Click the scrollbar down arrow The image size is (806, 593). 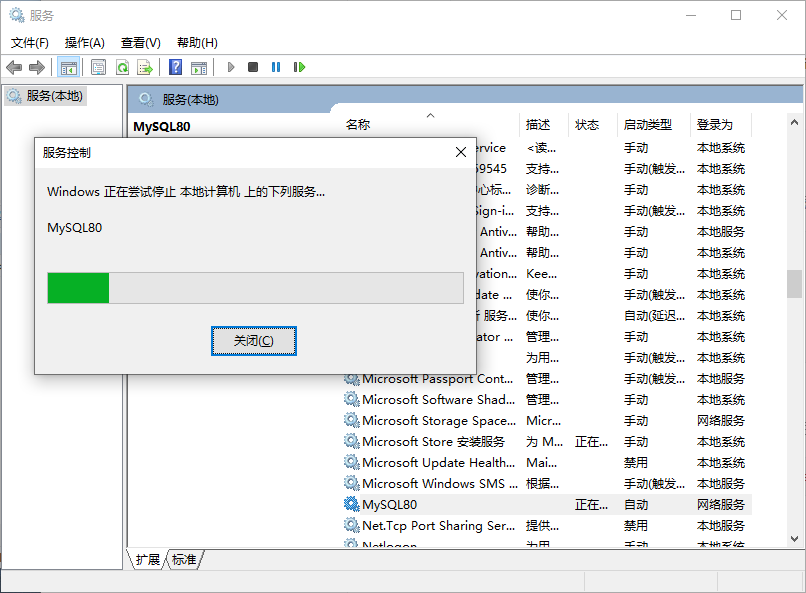coord(794,539)
